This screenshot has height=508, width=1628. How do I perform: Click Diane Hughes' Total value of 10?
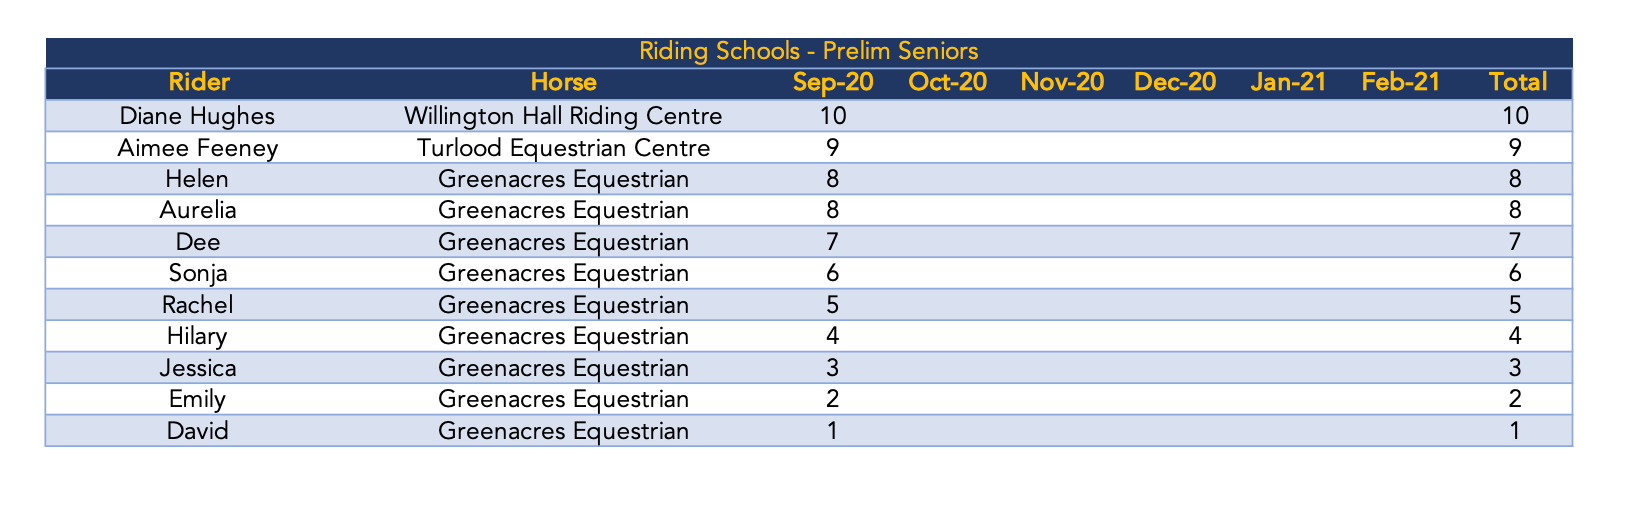click(x=1516, y=115)
